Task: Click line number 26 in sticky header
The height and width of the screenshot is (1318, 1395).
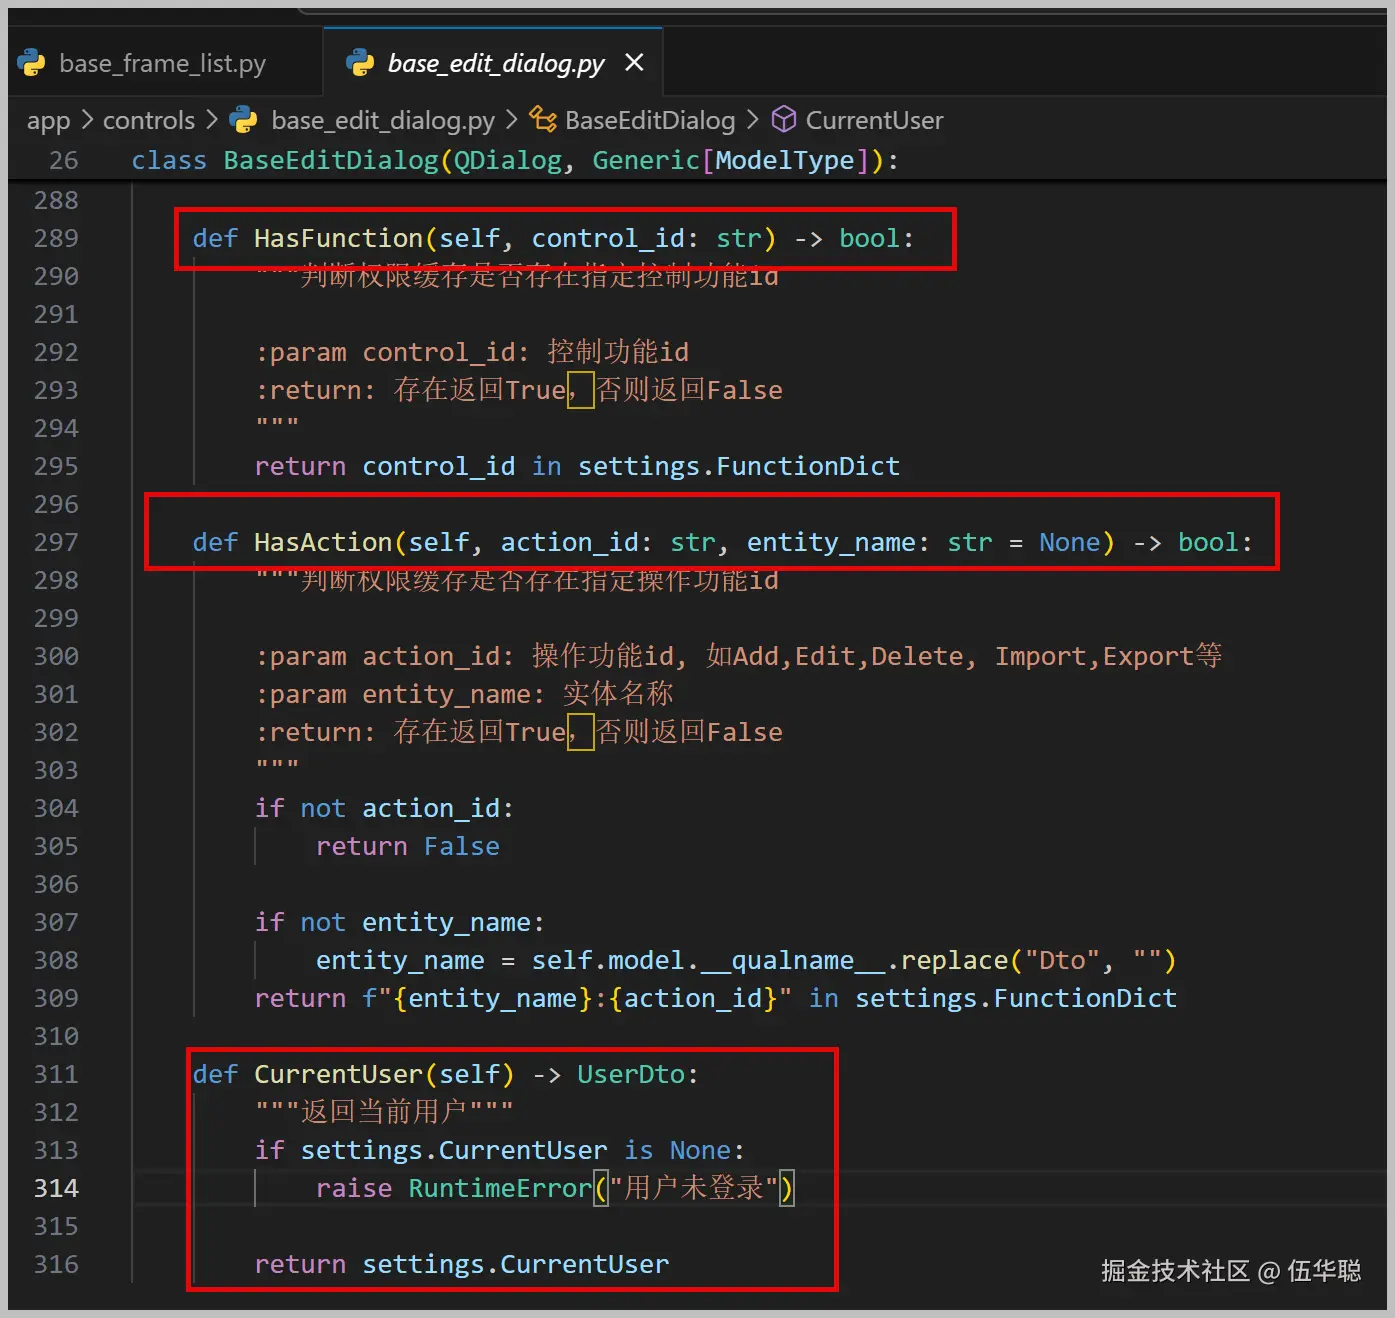Action: click(63, 160)
